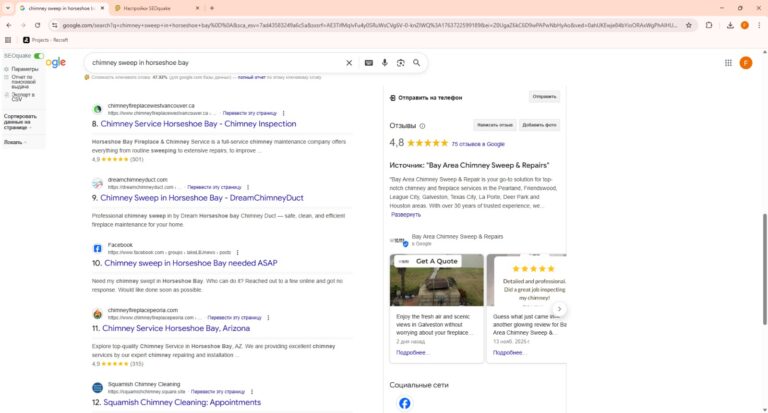Start voice search with the microphone icon
This screenshot has height=413, width=768.
[x=385, y=63]
